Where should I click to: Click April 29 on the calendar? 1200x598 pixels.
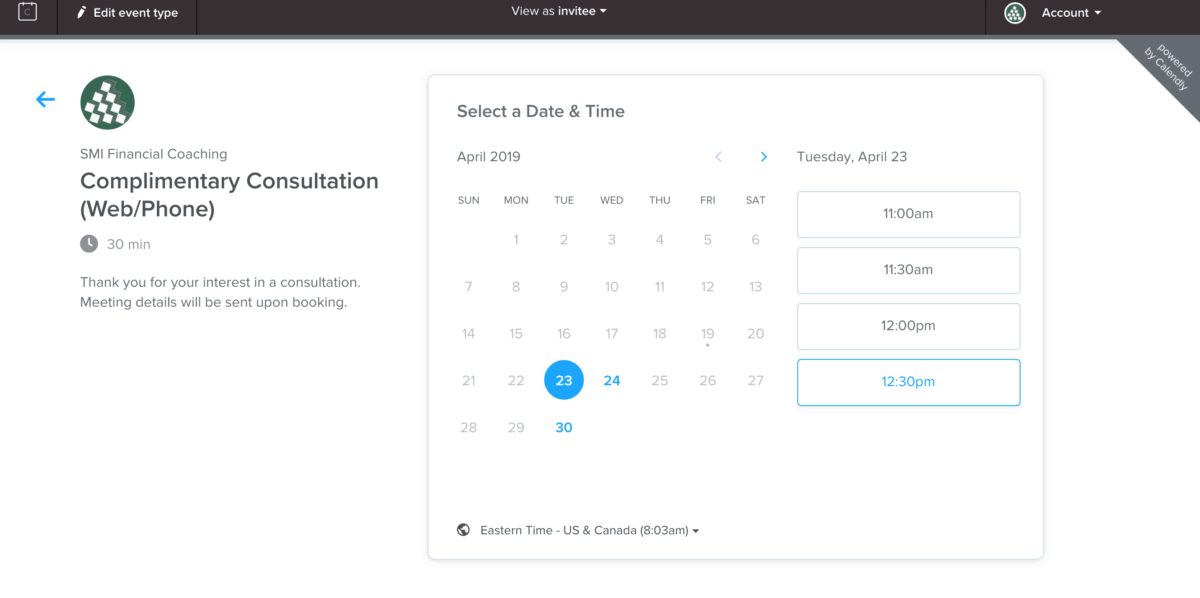[516, 427]
